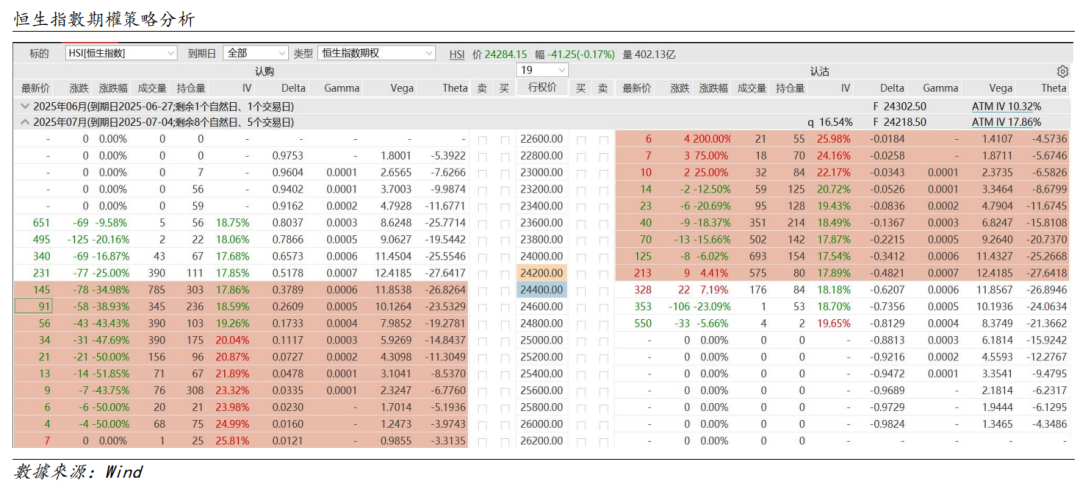Sort puts by 认沽 涨跌幅 column header
Screen dimensions: 1080x492
(714, 88)
